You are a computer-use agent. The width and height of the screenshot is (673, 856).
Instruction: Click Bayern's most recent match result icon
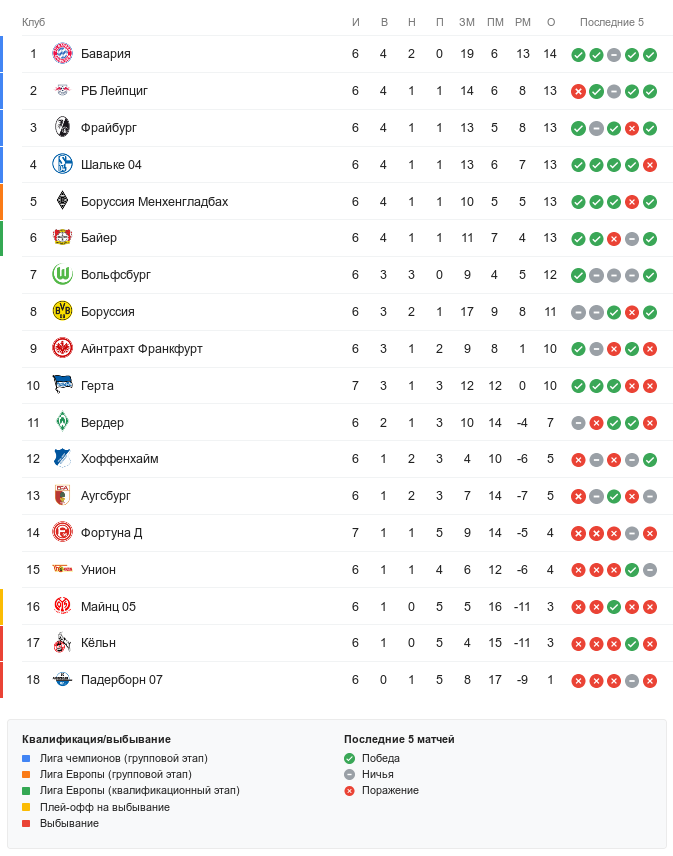point(650,54)
